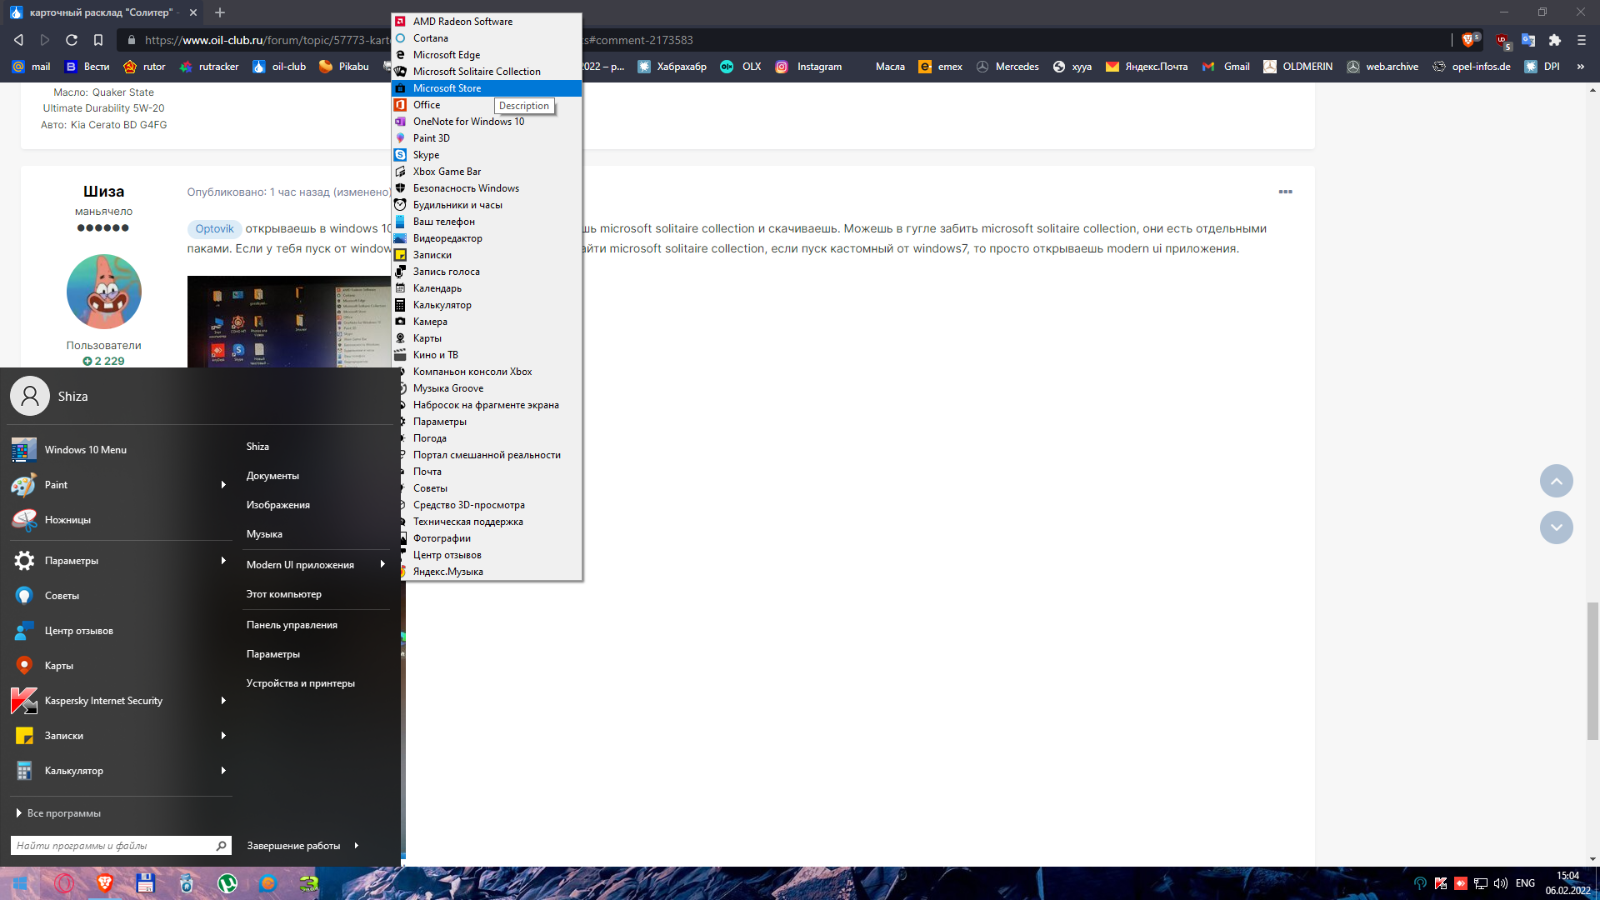Click the Завершение работы button
The image size is (1600, 900).
coord(294,846)
